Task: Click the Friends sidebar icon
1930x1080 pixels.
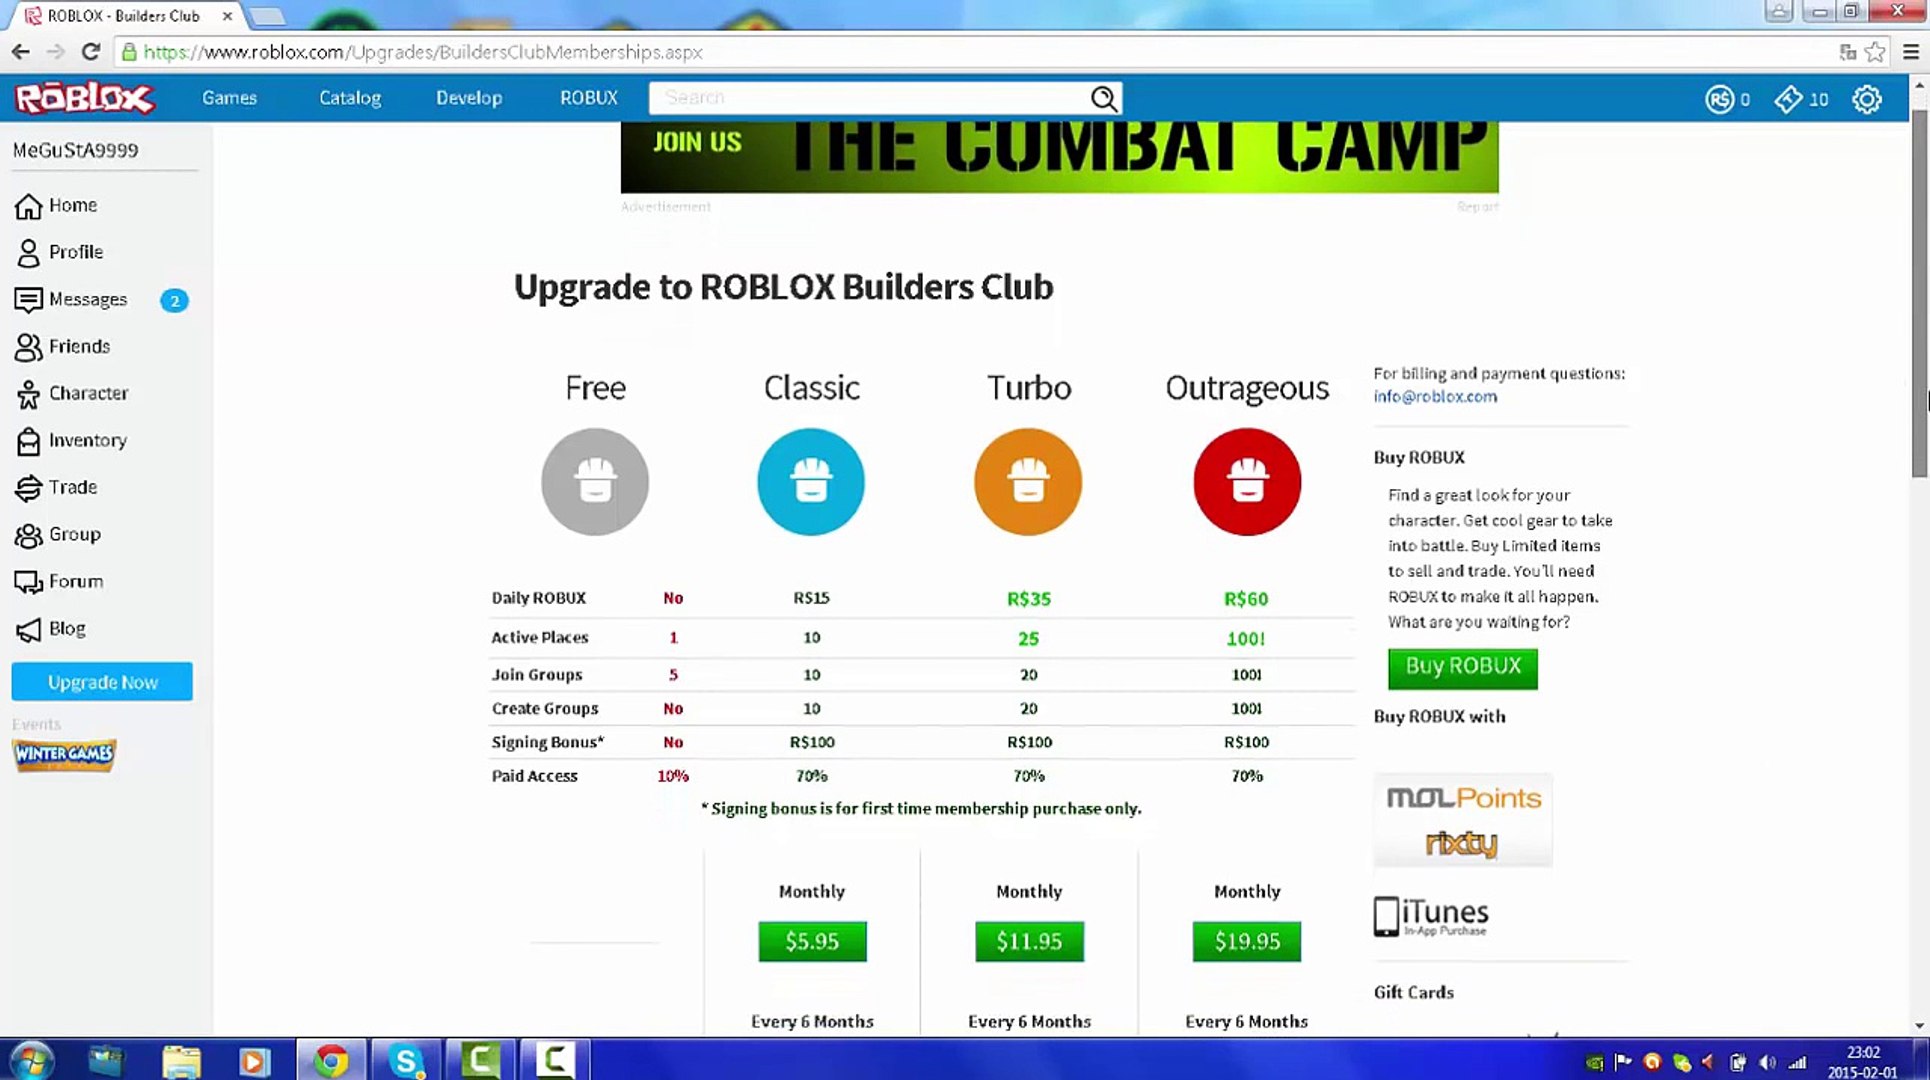Action: (28, 346)
